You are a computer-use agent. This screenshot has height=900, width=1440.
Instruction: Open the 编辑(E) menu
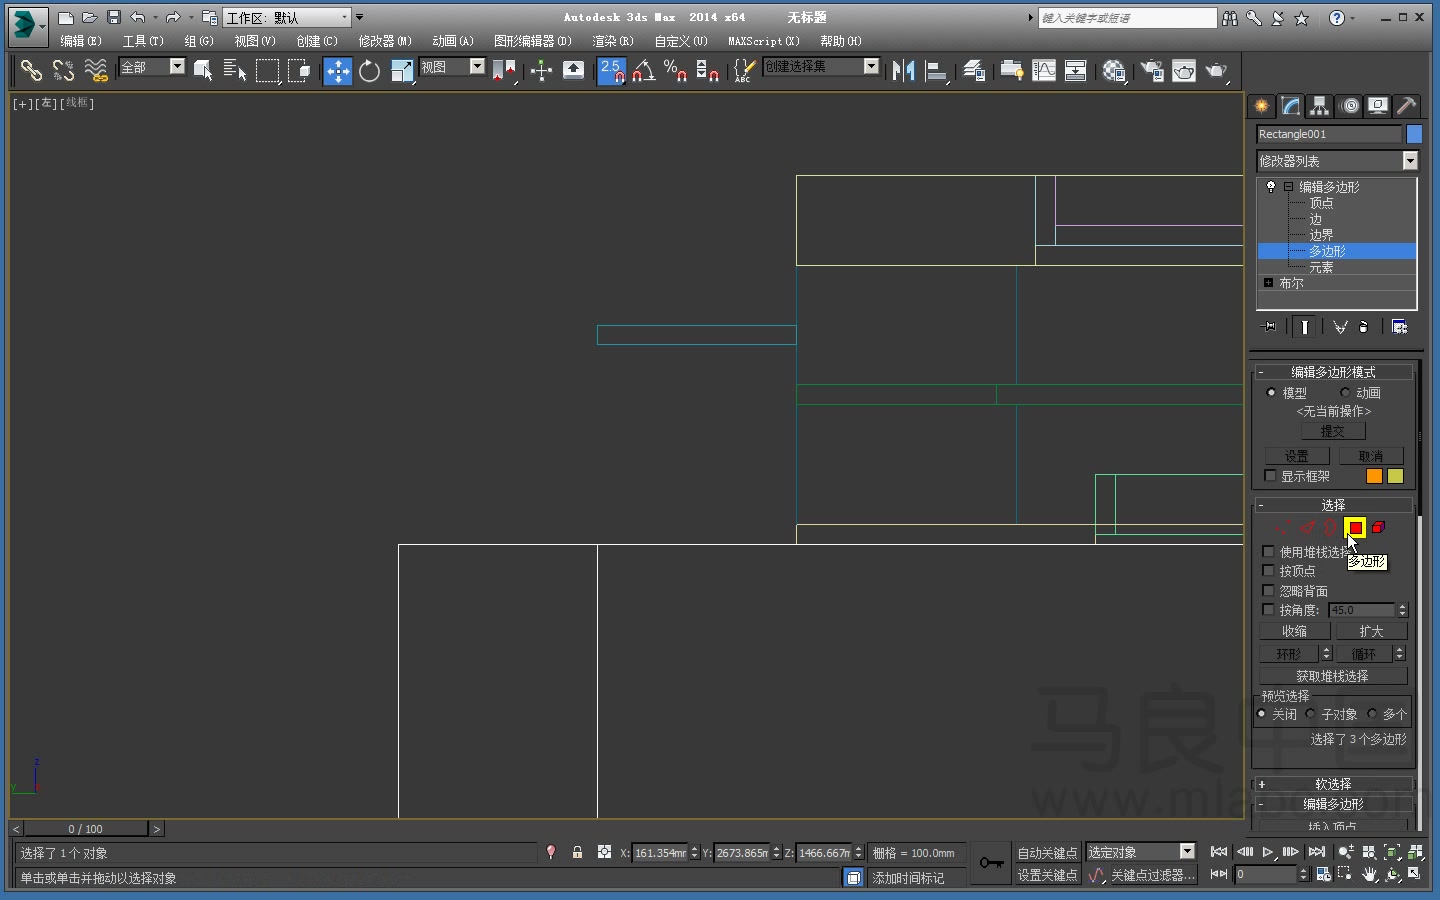[x=80, y=41]
